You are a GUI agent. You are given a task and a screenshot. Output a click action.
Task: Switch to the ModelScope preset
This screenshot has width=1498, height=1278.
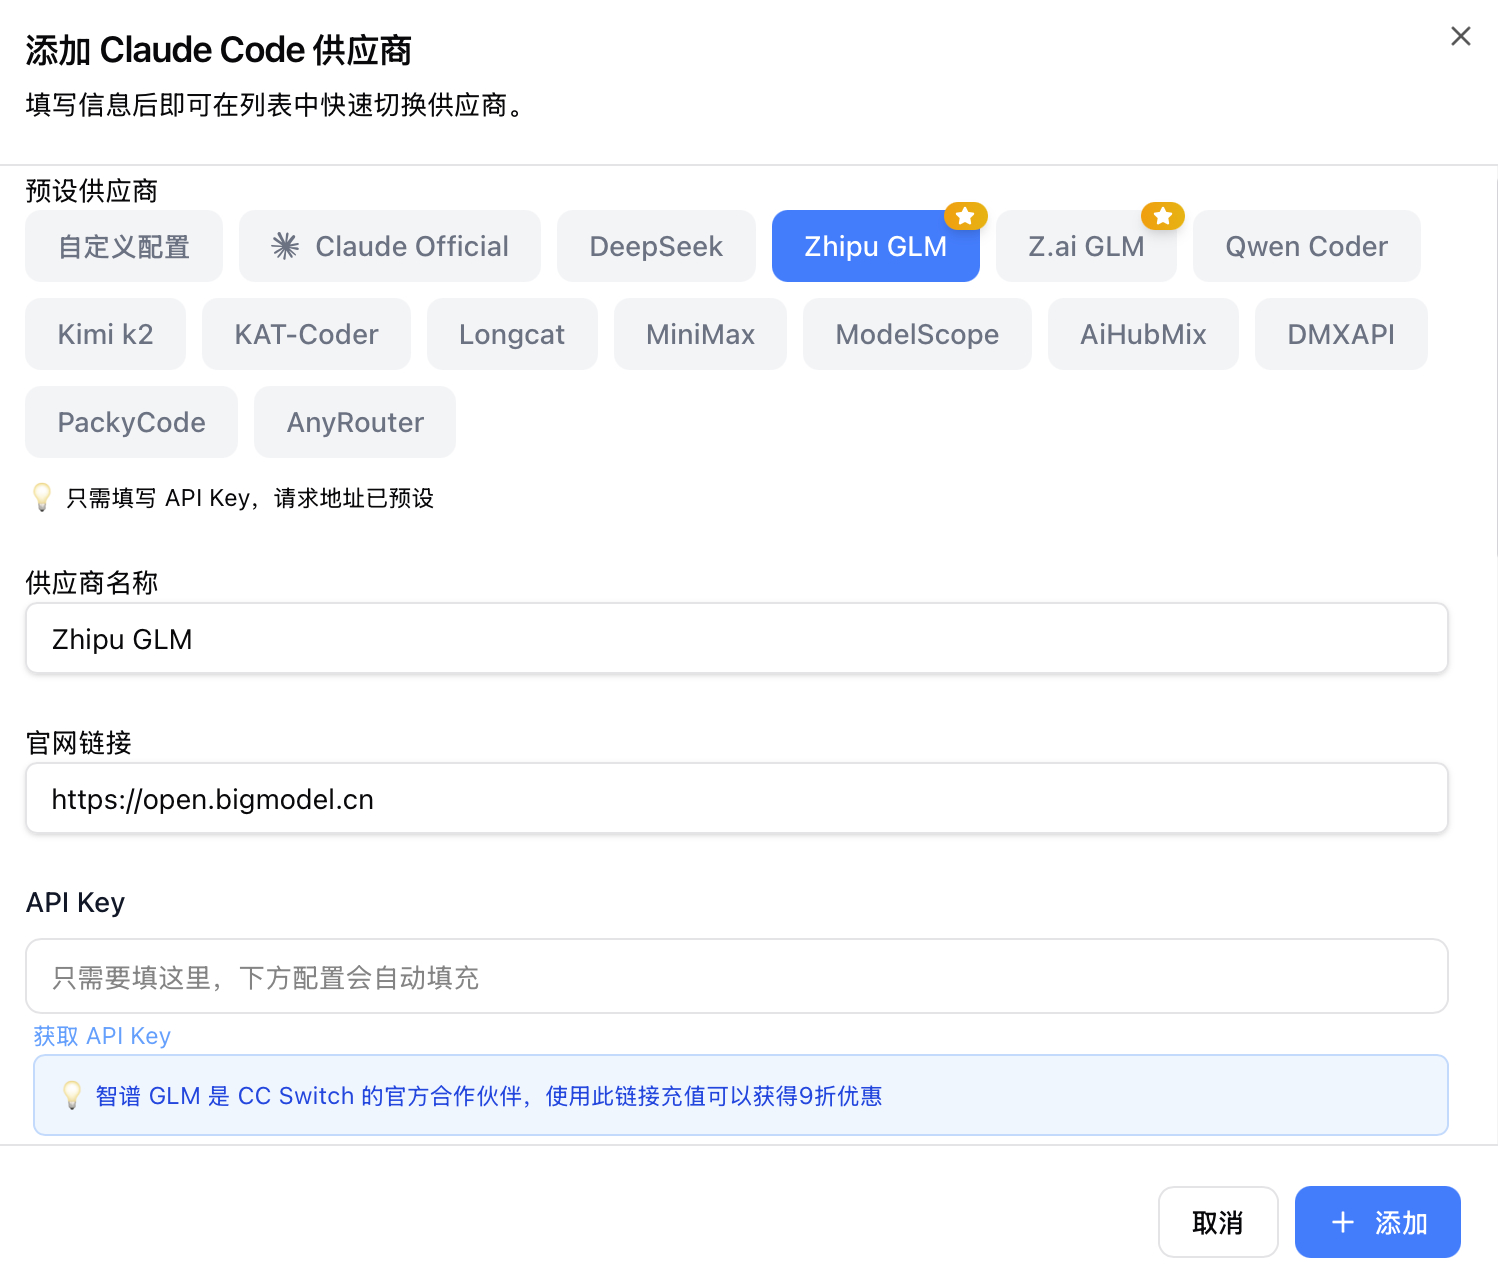(916, 334)
